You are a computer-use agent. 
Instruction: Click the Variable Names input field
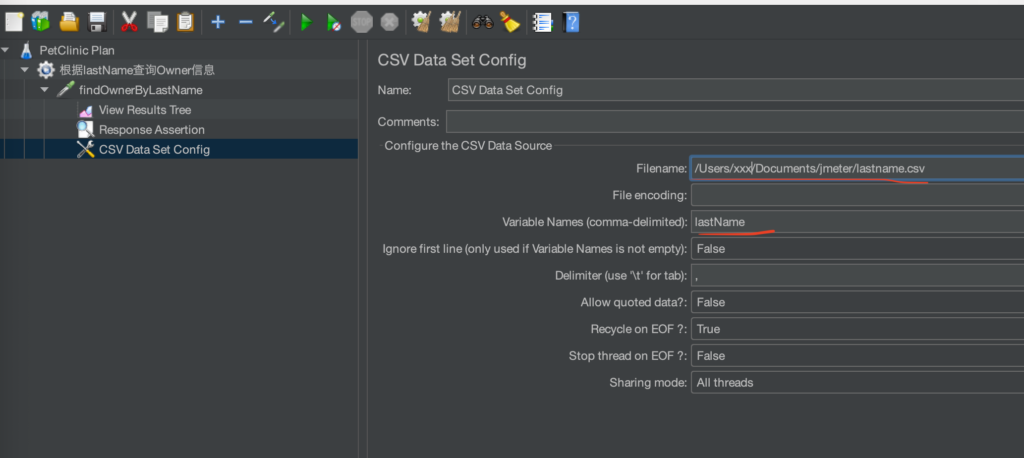click(x=857, y=221)
